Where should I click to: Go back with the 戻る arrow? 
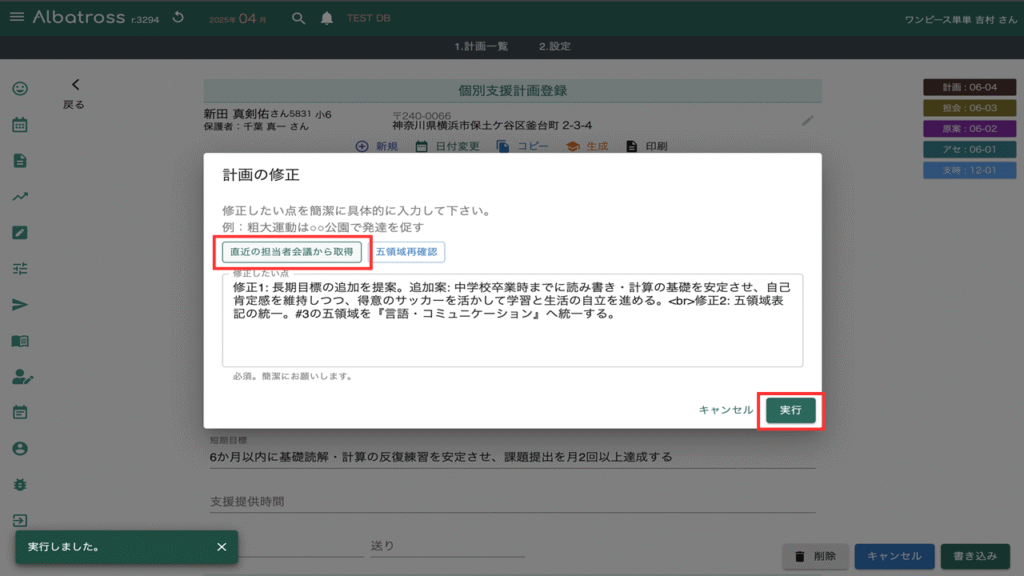click(x=74, y=93)
